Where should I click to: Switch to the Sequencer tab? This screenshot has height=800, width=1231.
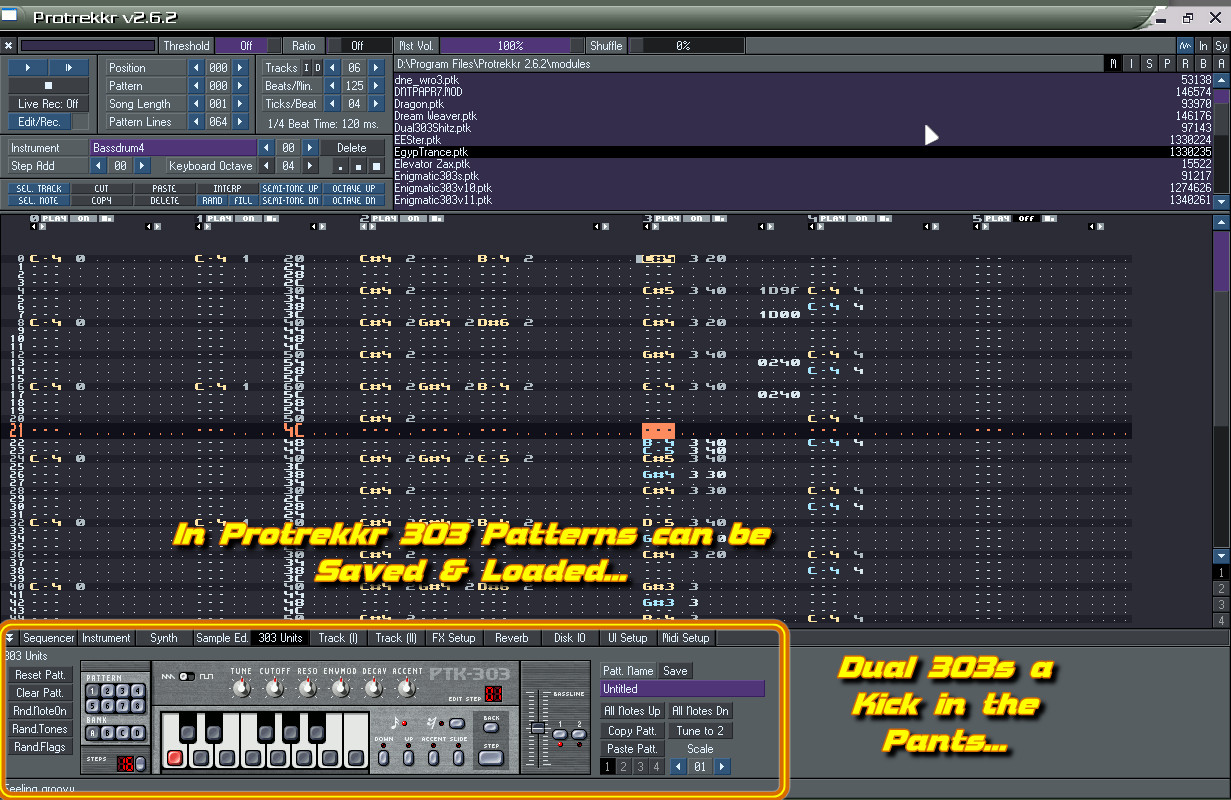pos(48,638)
